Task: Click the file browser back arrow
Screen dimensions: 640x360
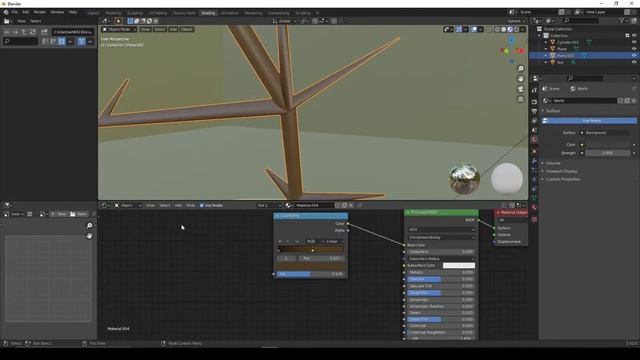Action: click(7, 32)
